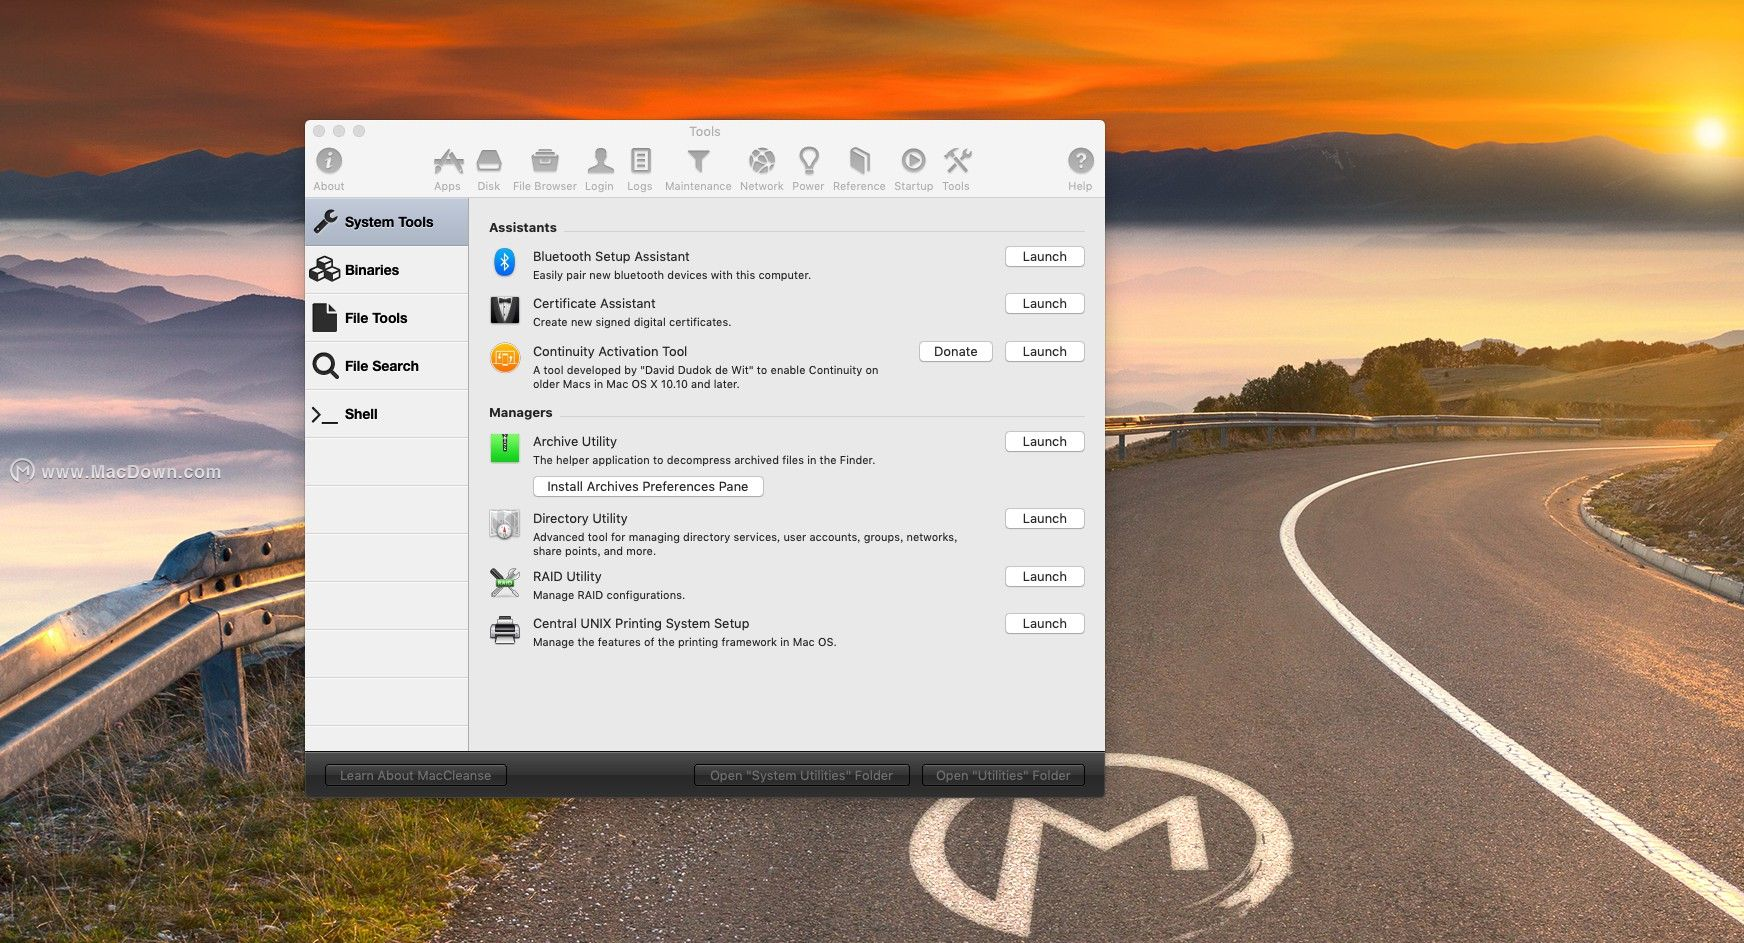Click the Certificate Assistant title text
The height and width of the screenshot is (943, 1744).
tap(594, 304)
